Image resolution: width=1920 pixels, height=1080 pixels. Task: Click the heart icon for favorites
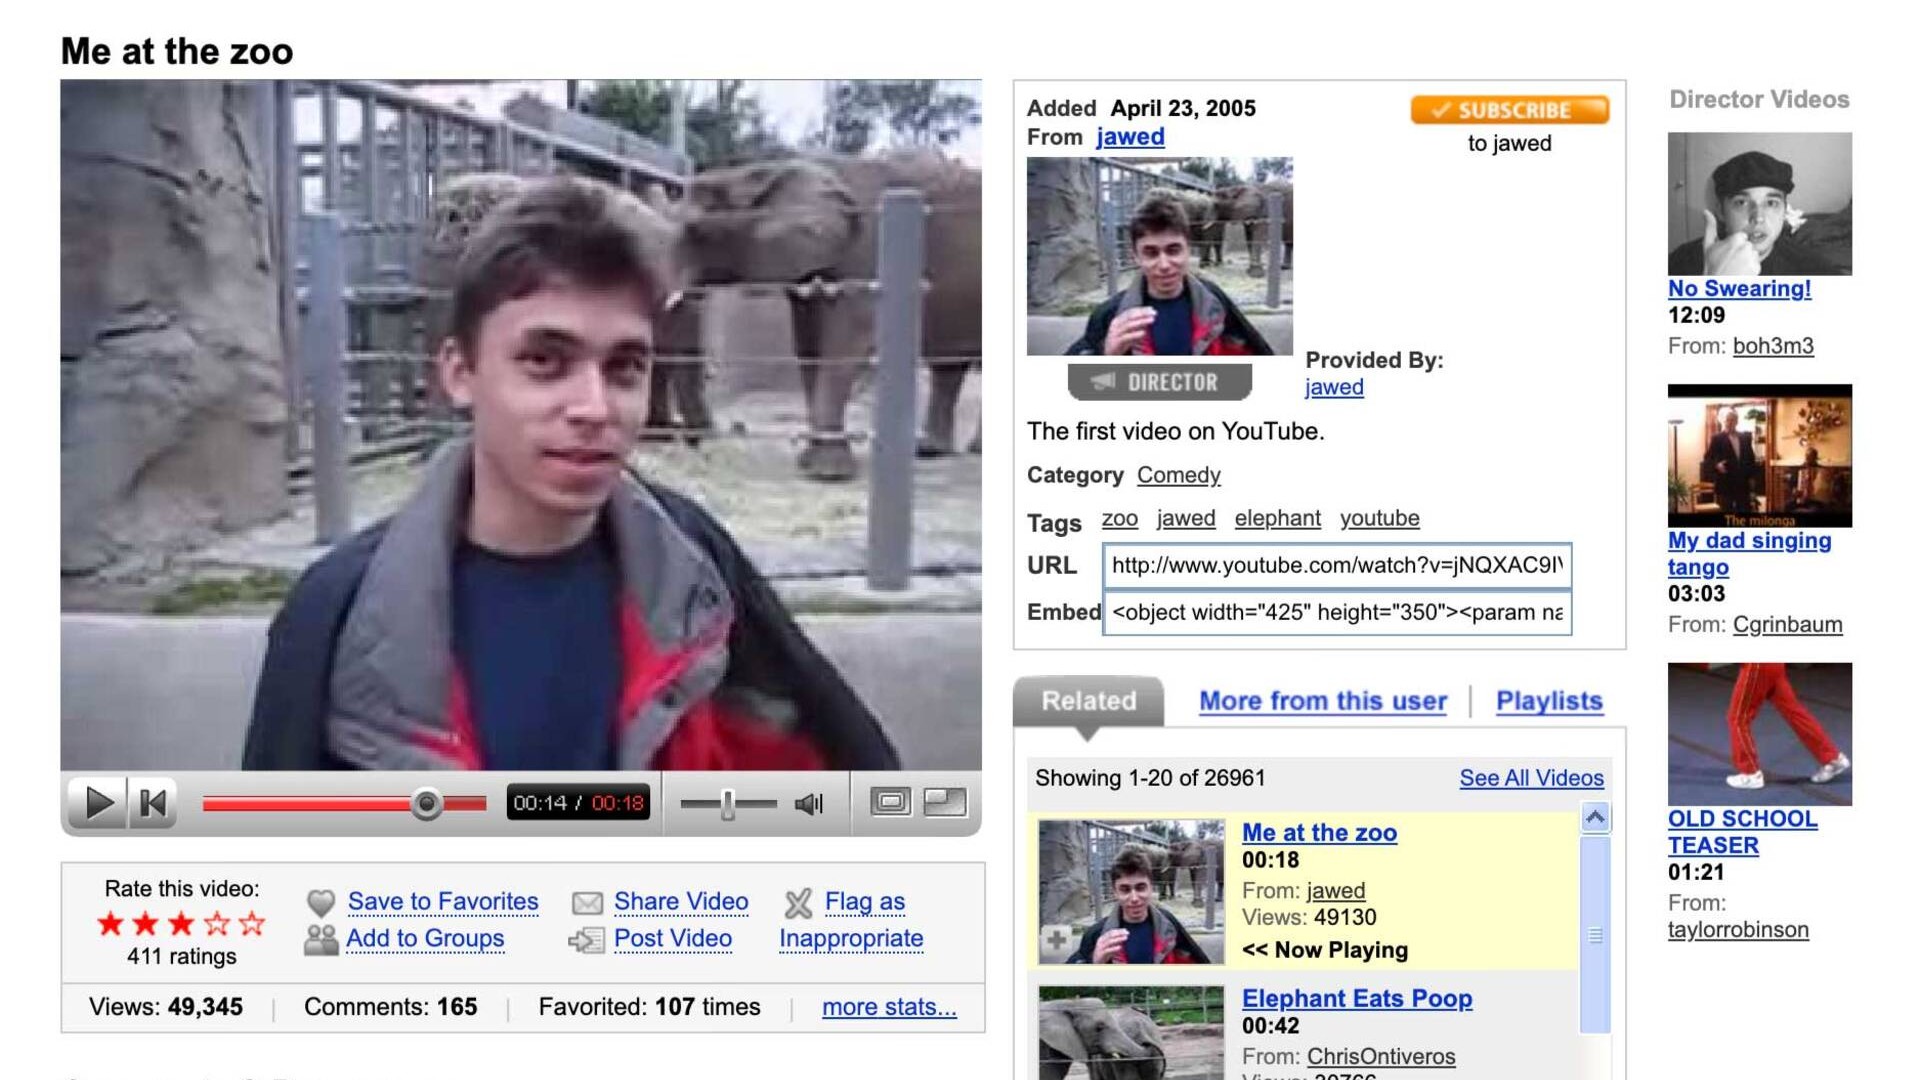(321, 902)
